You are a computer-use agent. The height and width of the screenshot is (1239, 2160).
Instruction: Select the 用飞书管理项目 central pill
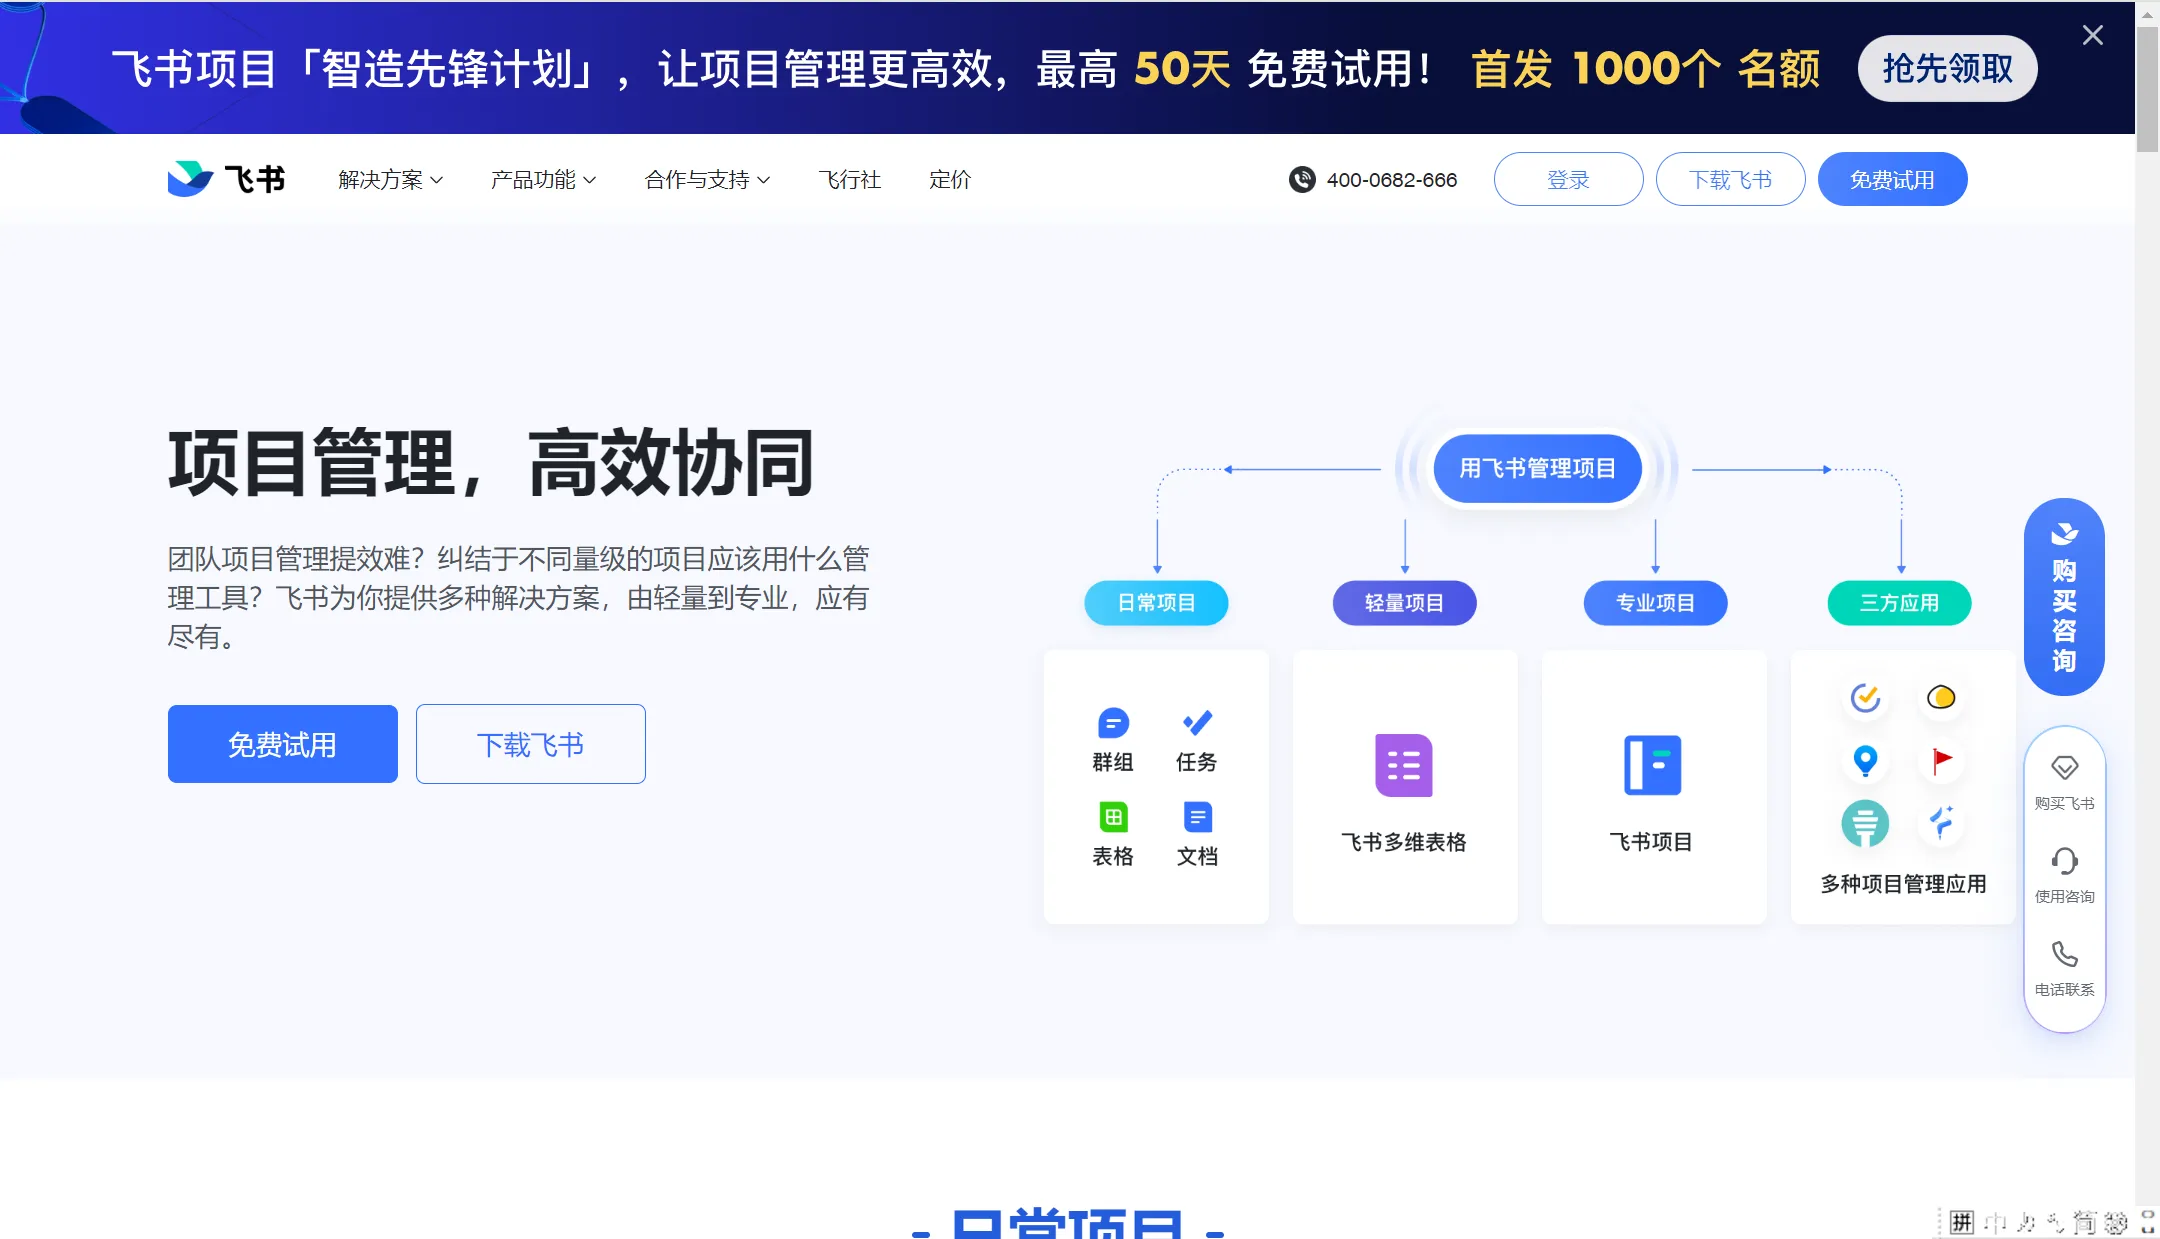(x=1537, y=468)
